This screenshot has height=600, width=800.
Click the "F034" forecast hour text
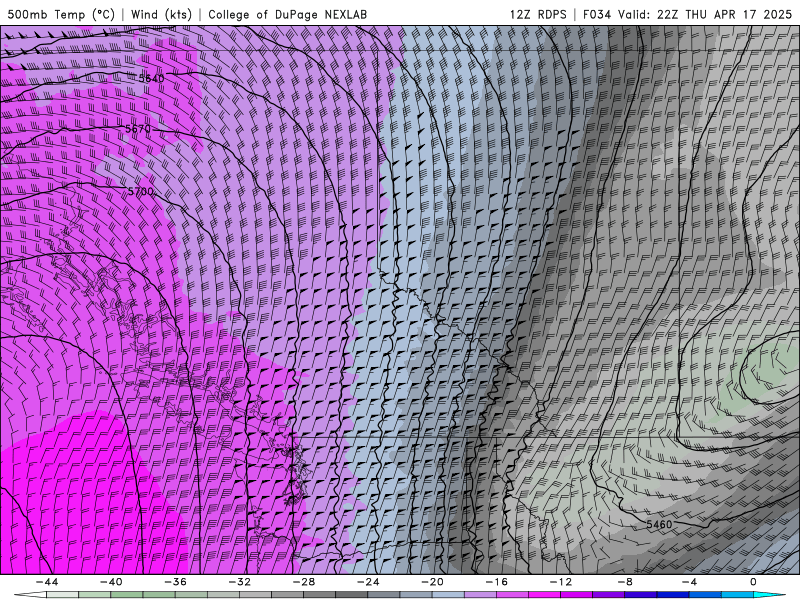point(597,14)
